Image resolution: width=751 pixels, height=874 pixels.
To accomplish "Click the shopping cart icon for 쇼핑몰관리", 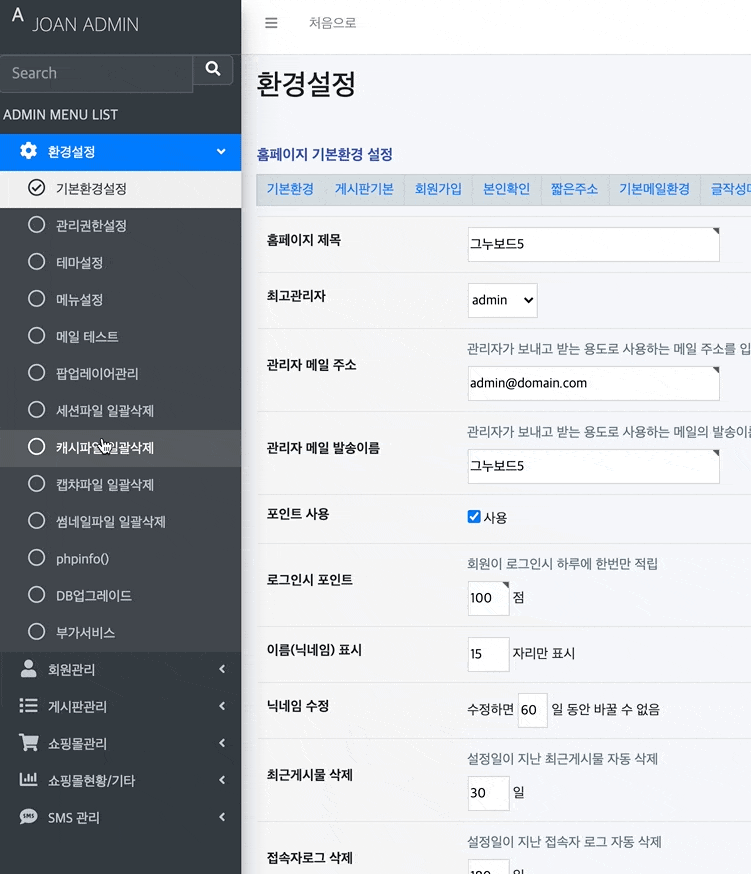I will (x=29, y=743).
